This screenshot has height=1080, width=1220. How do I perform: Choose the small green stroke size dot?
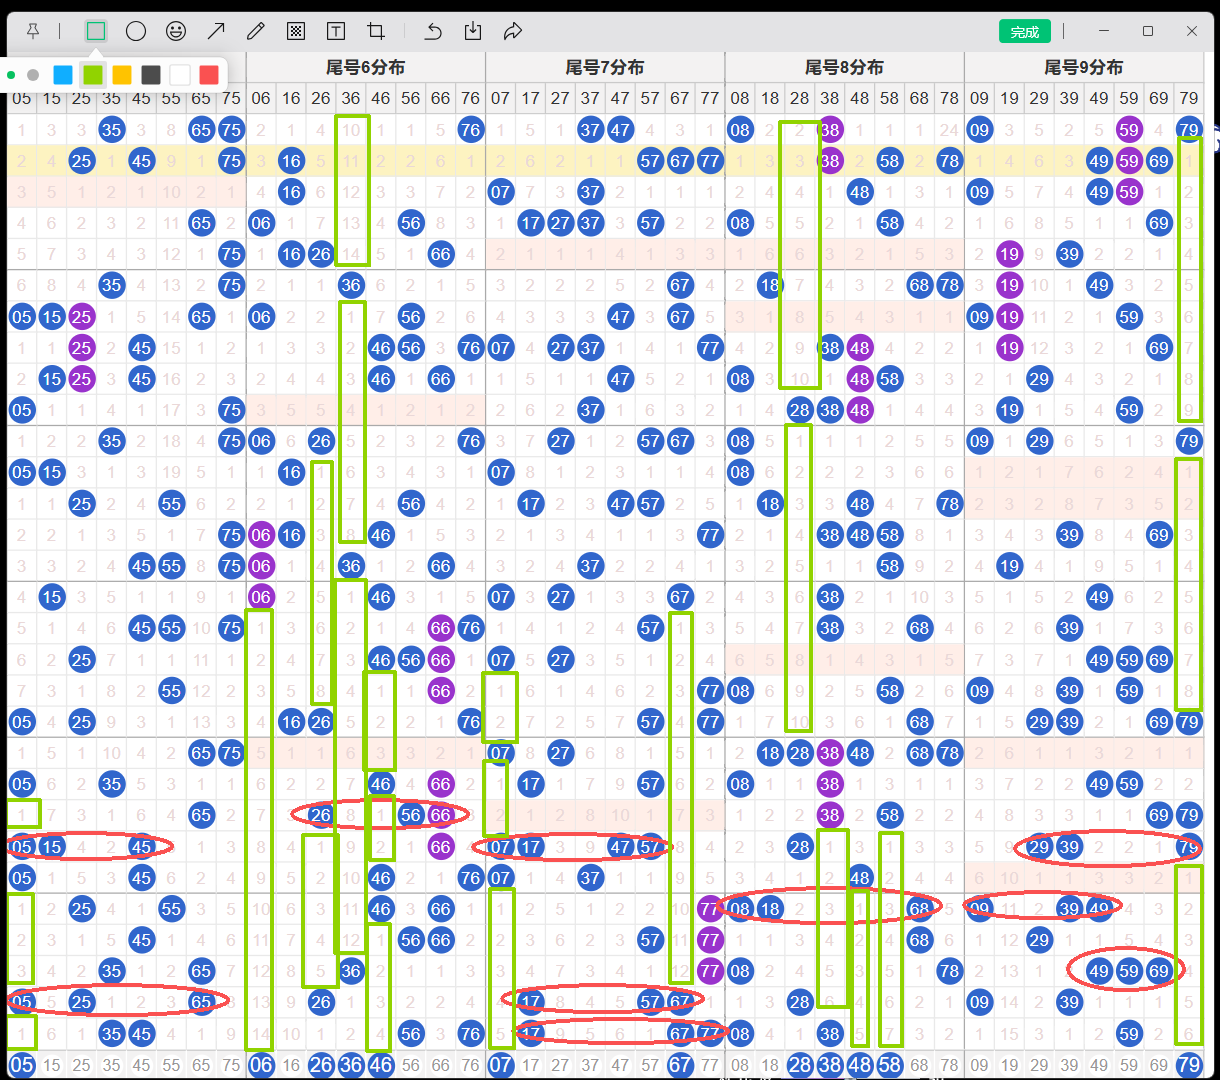(11, 75)
